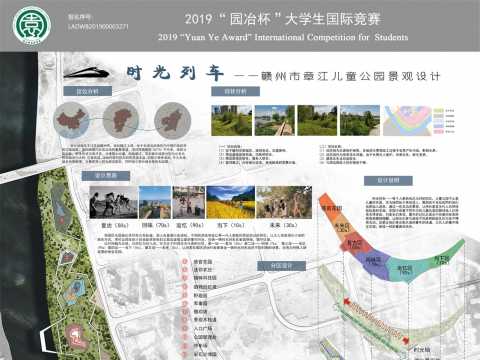Click the street photo captioned 90s
This screenshot has width=480, height=360.
pyautogui.click(x=189, y=202)
